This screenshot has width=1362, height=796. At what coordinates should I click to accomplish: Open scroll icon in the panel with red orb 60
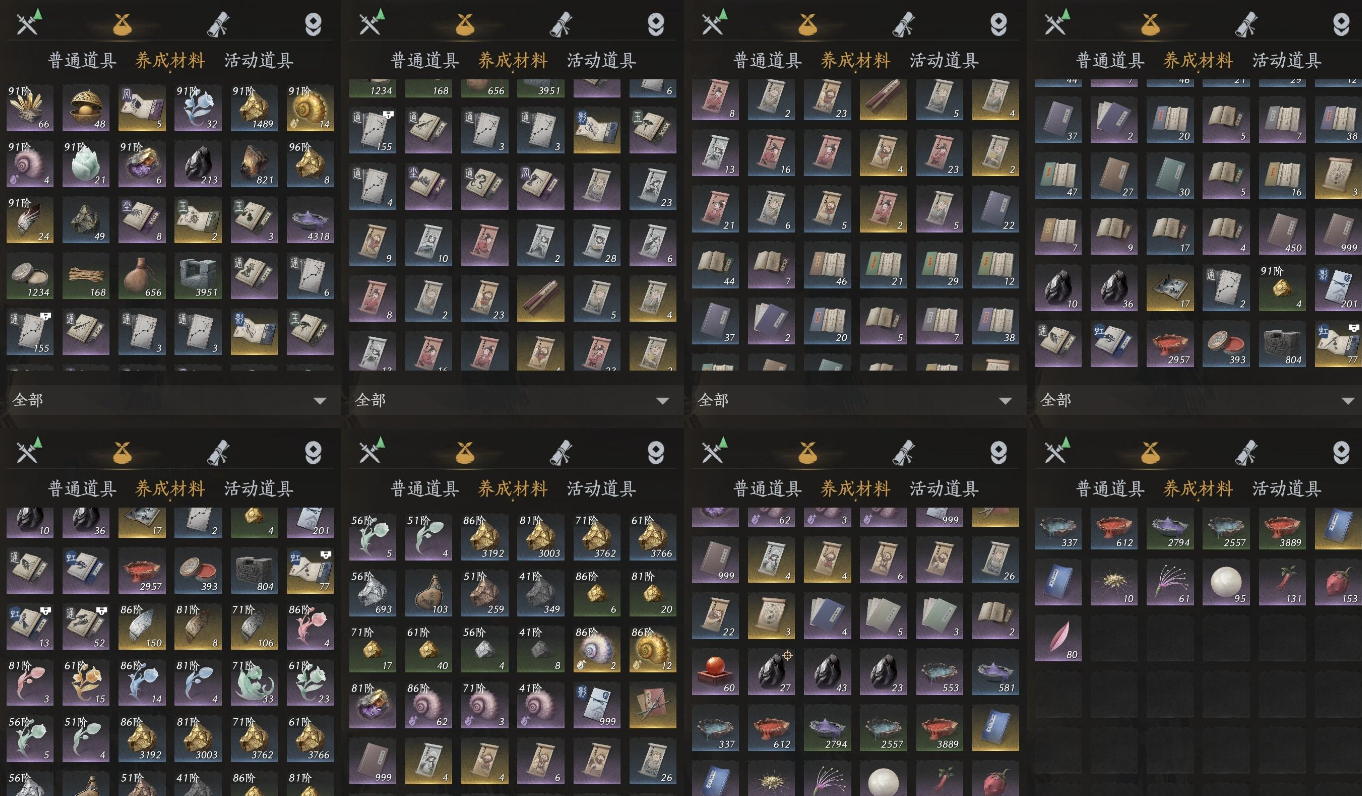point(903,453)
